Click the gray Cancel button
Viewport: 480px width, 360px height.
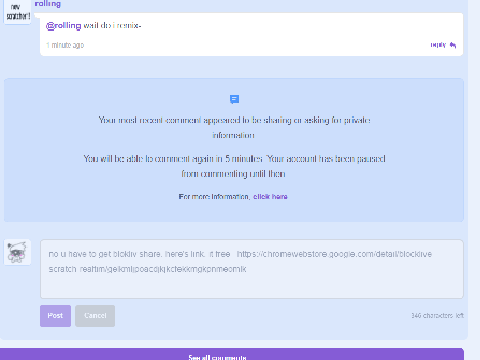click(x=95, y=316)
